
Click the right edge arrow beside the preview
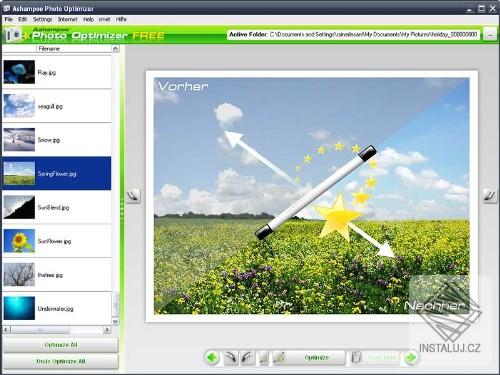click(490, 195)
